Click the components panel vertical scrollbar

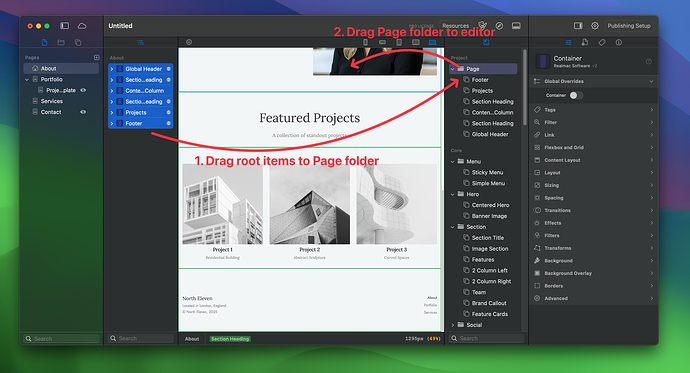click(525, 88)
